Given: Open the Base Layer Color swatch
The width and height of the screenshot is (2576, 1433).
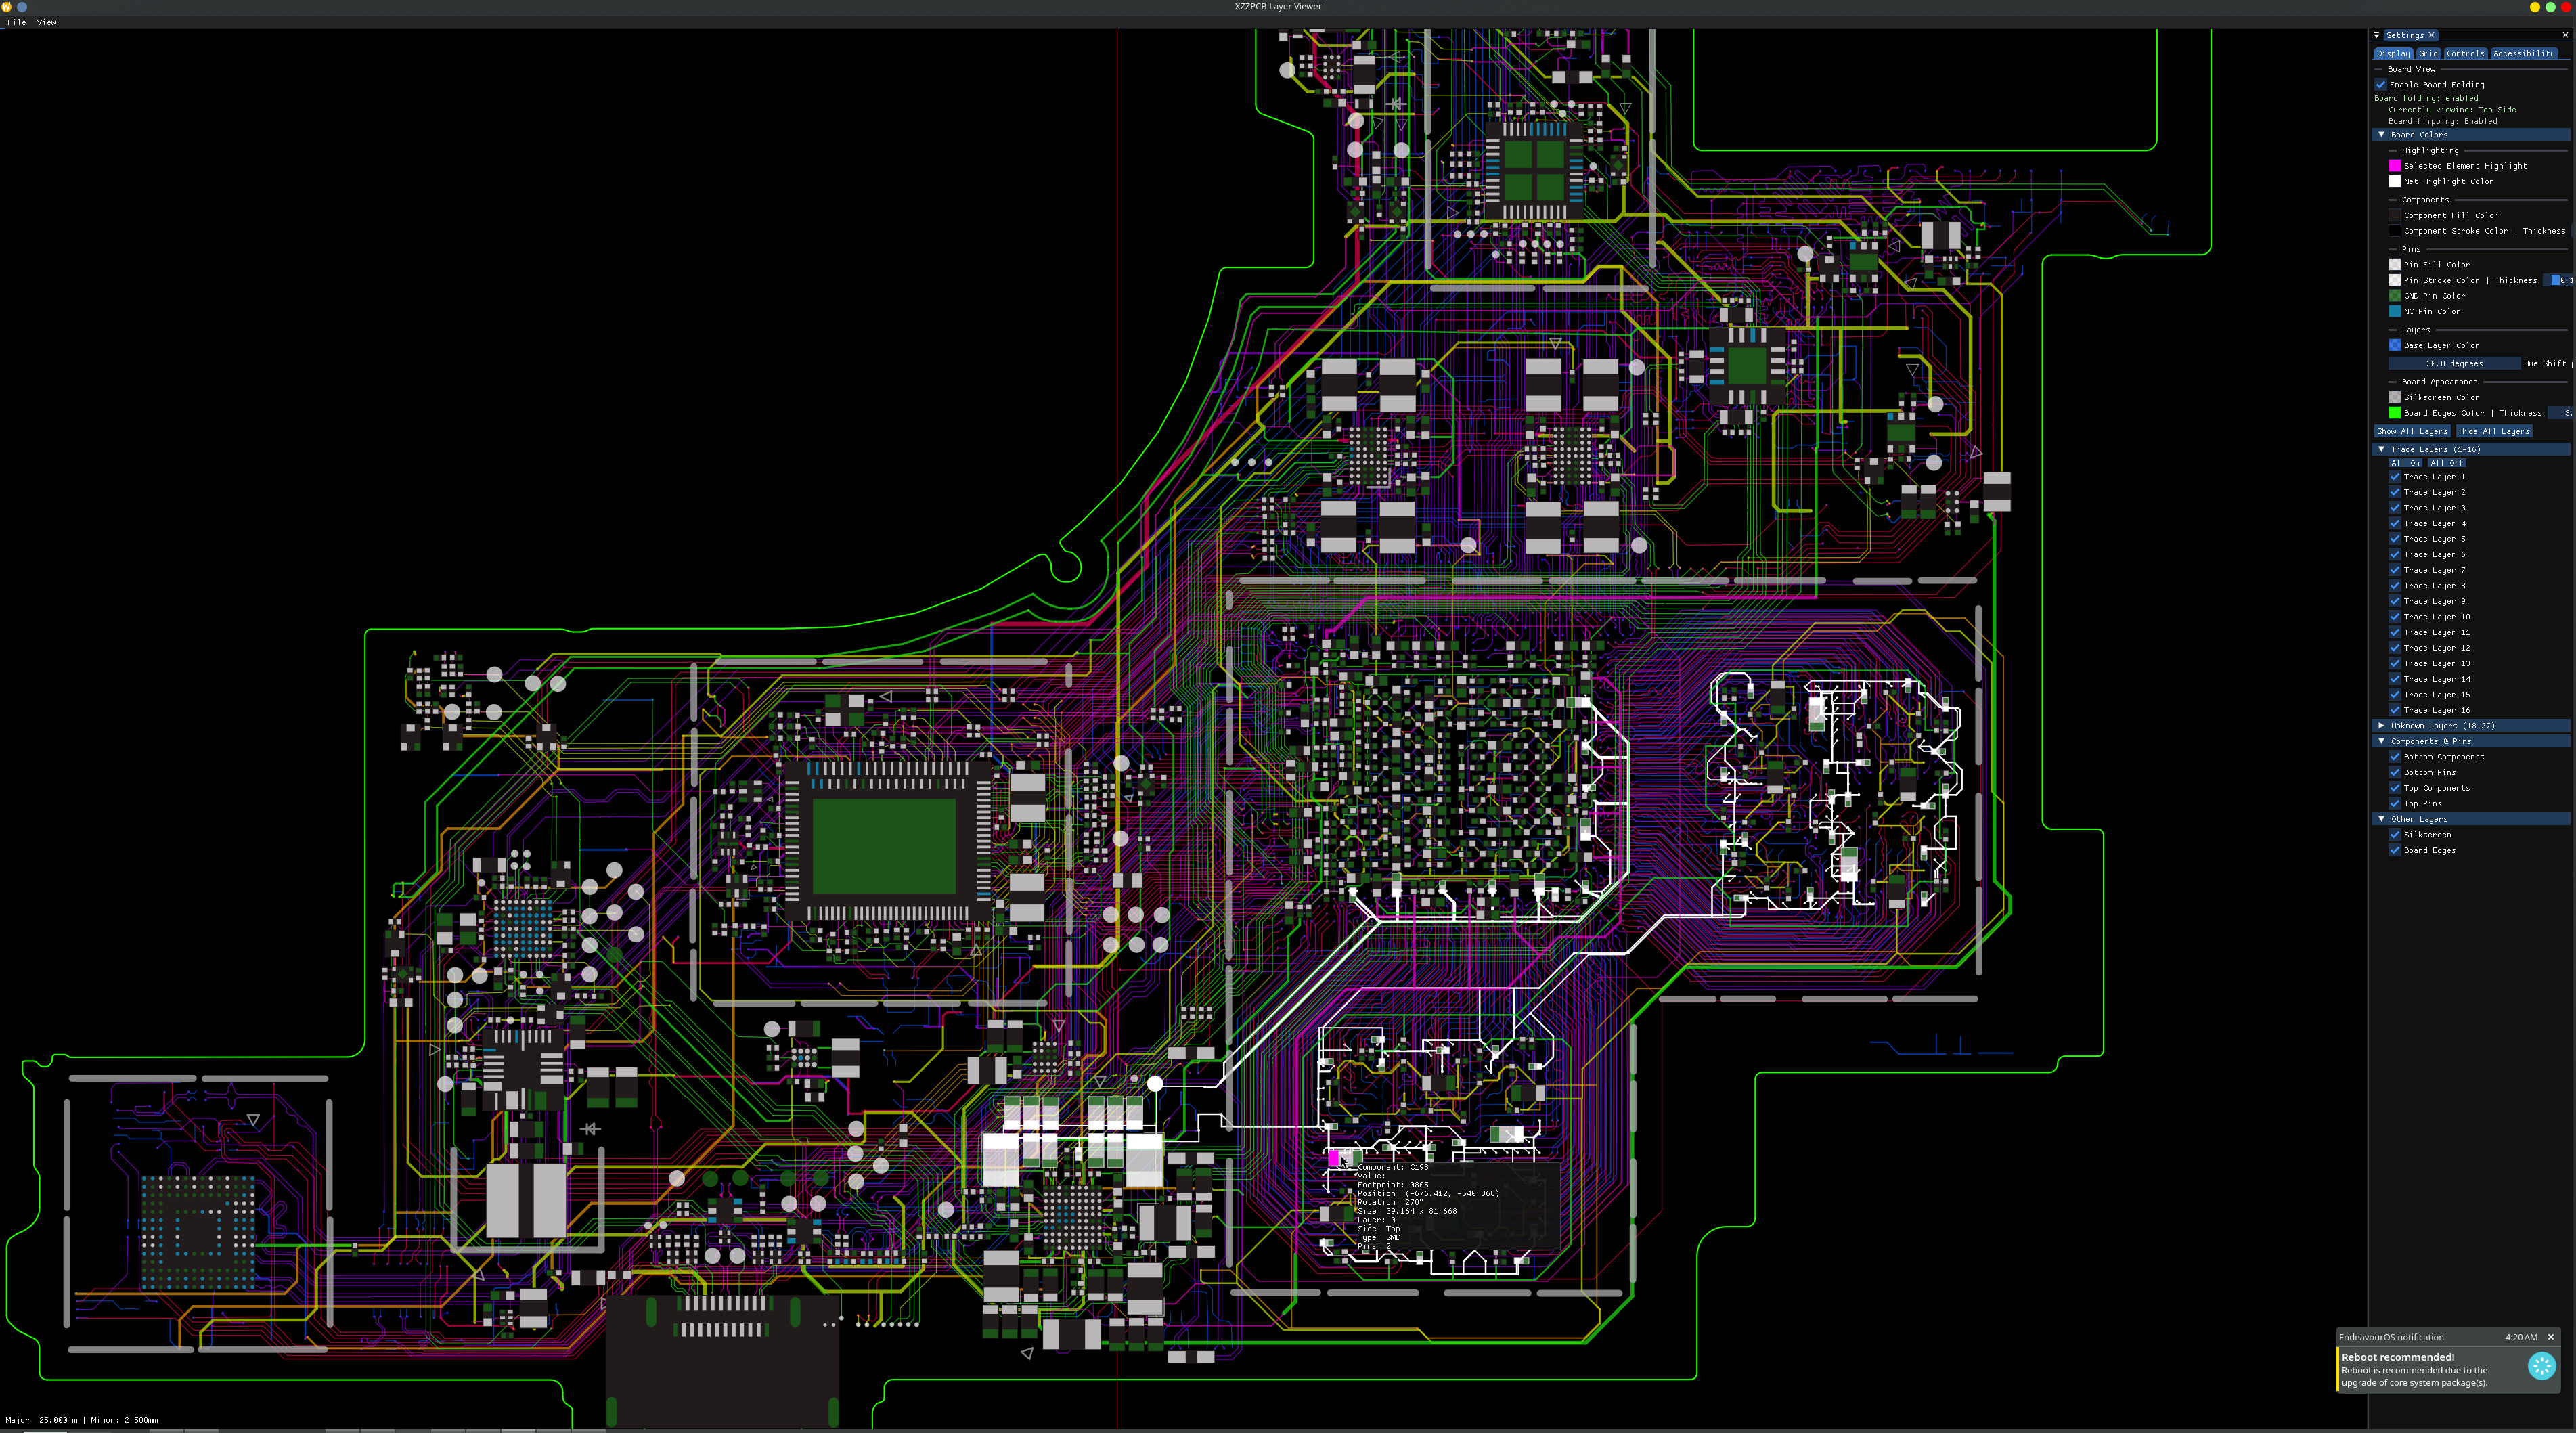Looking at the screenshot, I should (x=2394, y=346).
